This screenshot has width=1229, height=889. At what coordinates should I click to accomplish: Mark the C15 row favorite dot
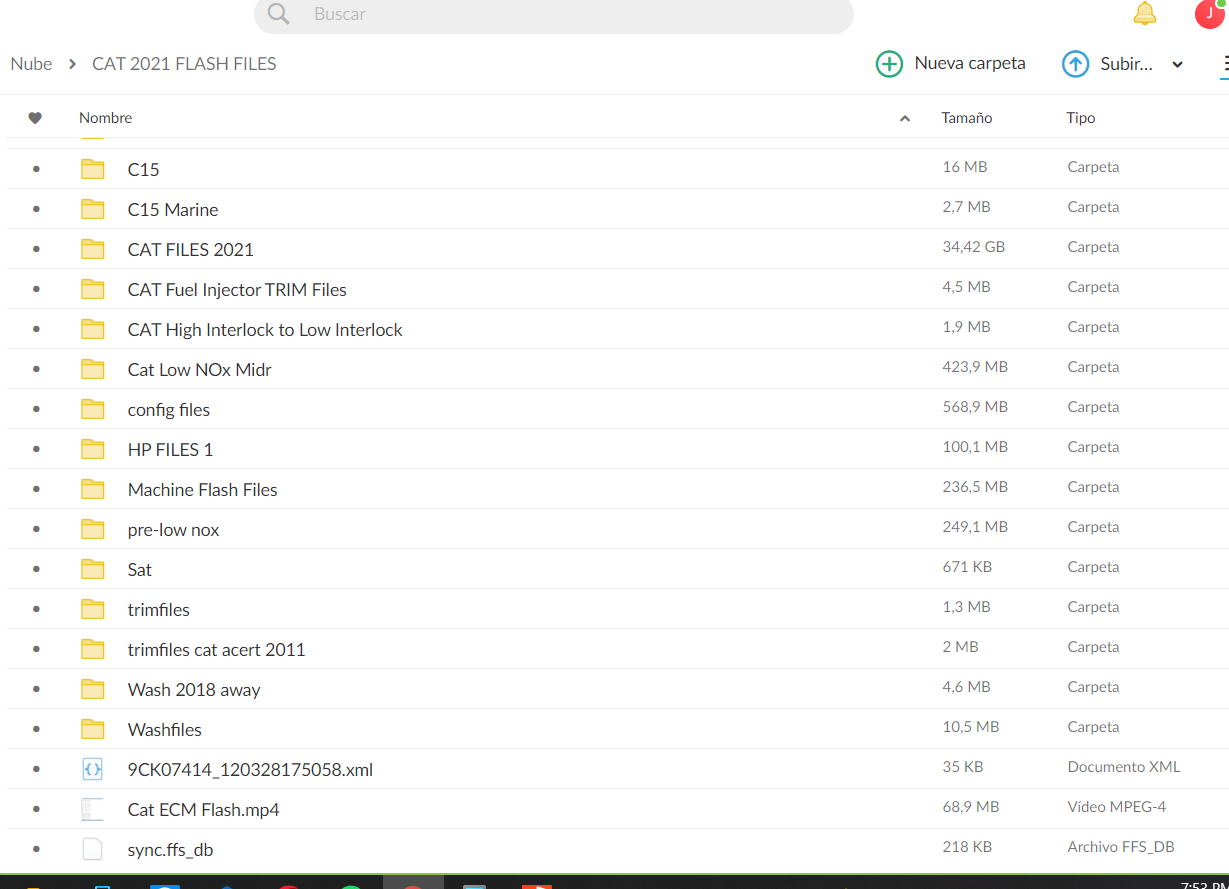tap(37, 169)
